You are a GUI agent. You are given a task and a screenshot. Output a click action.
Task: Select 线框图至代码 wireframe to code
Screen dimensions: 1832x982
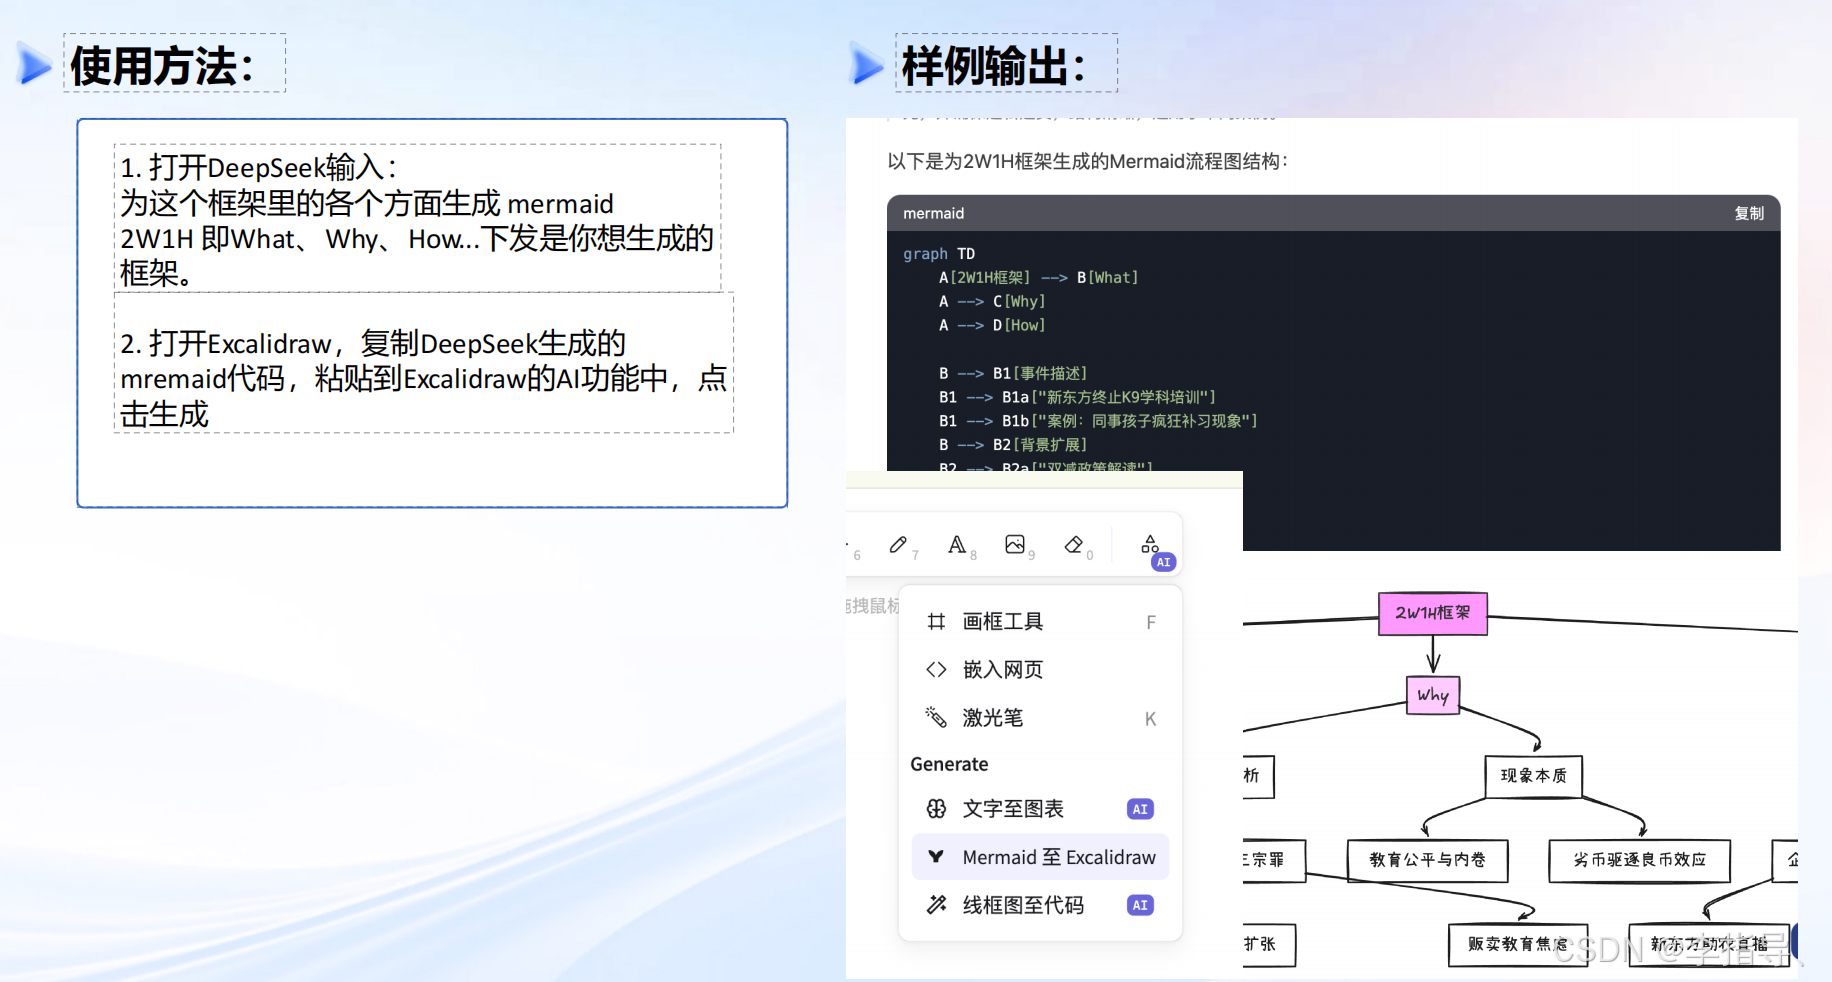1040,905
